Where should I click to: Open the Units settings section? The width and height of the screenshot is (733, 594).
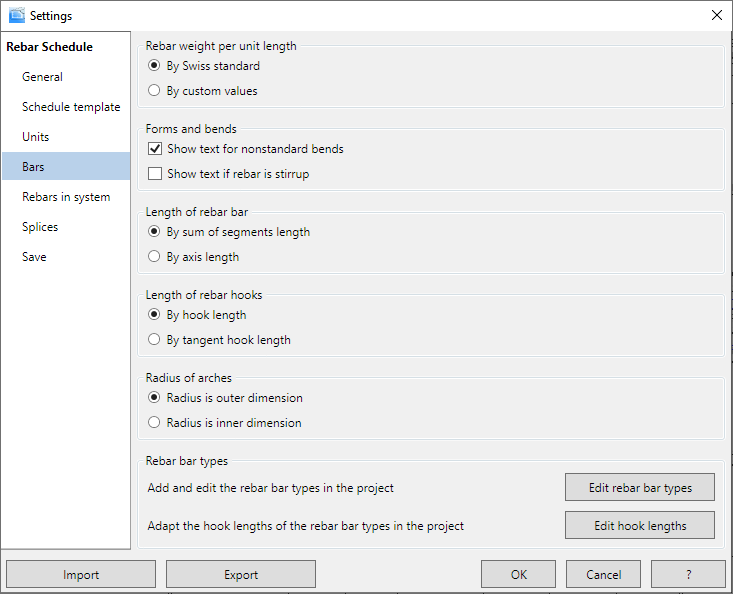[x=36, y=137]
